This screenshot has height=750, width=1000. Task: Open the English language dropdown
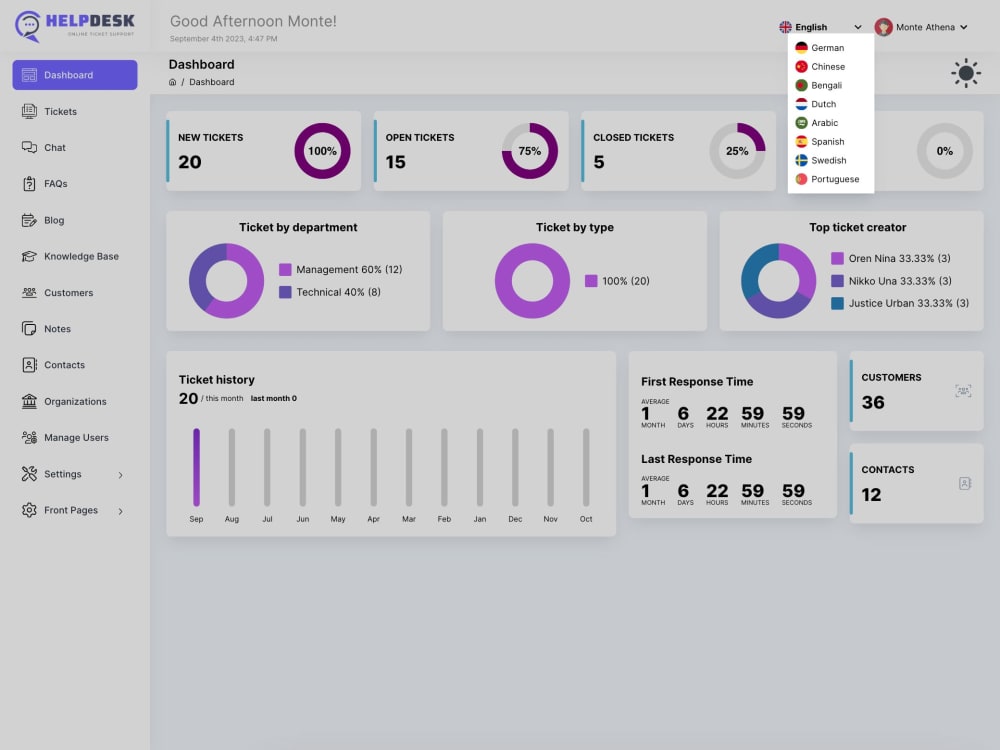click(820, 27)
